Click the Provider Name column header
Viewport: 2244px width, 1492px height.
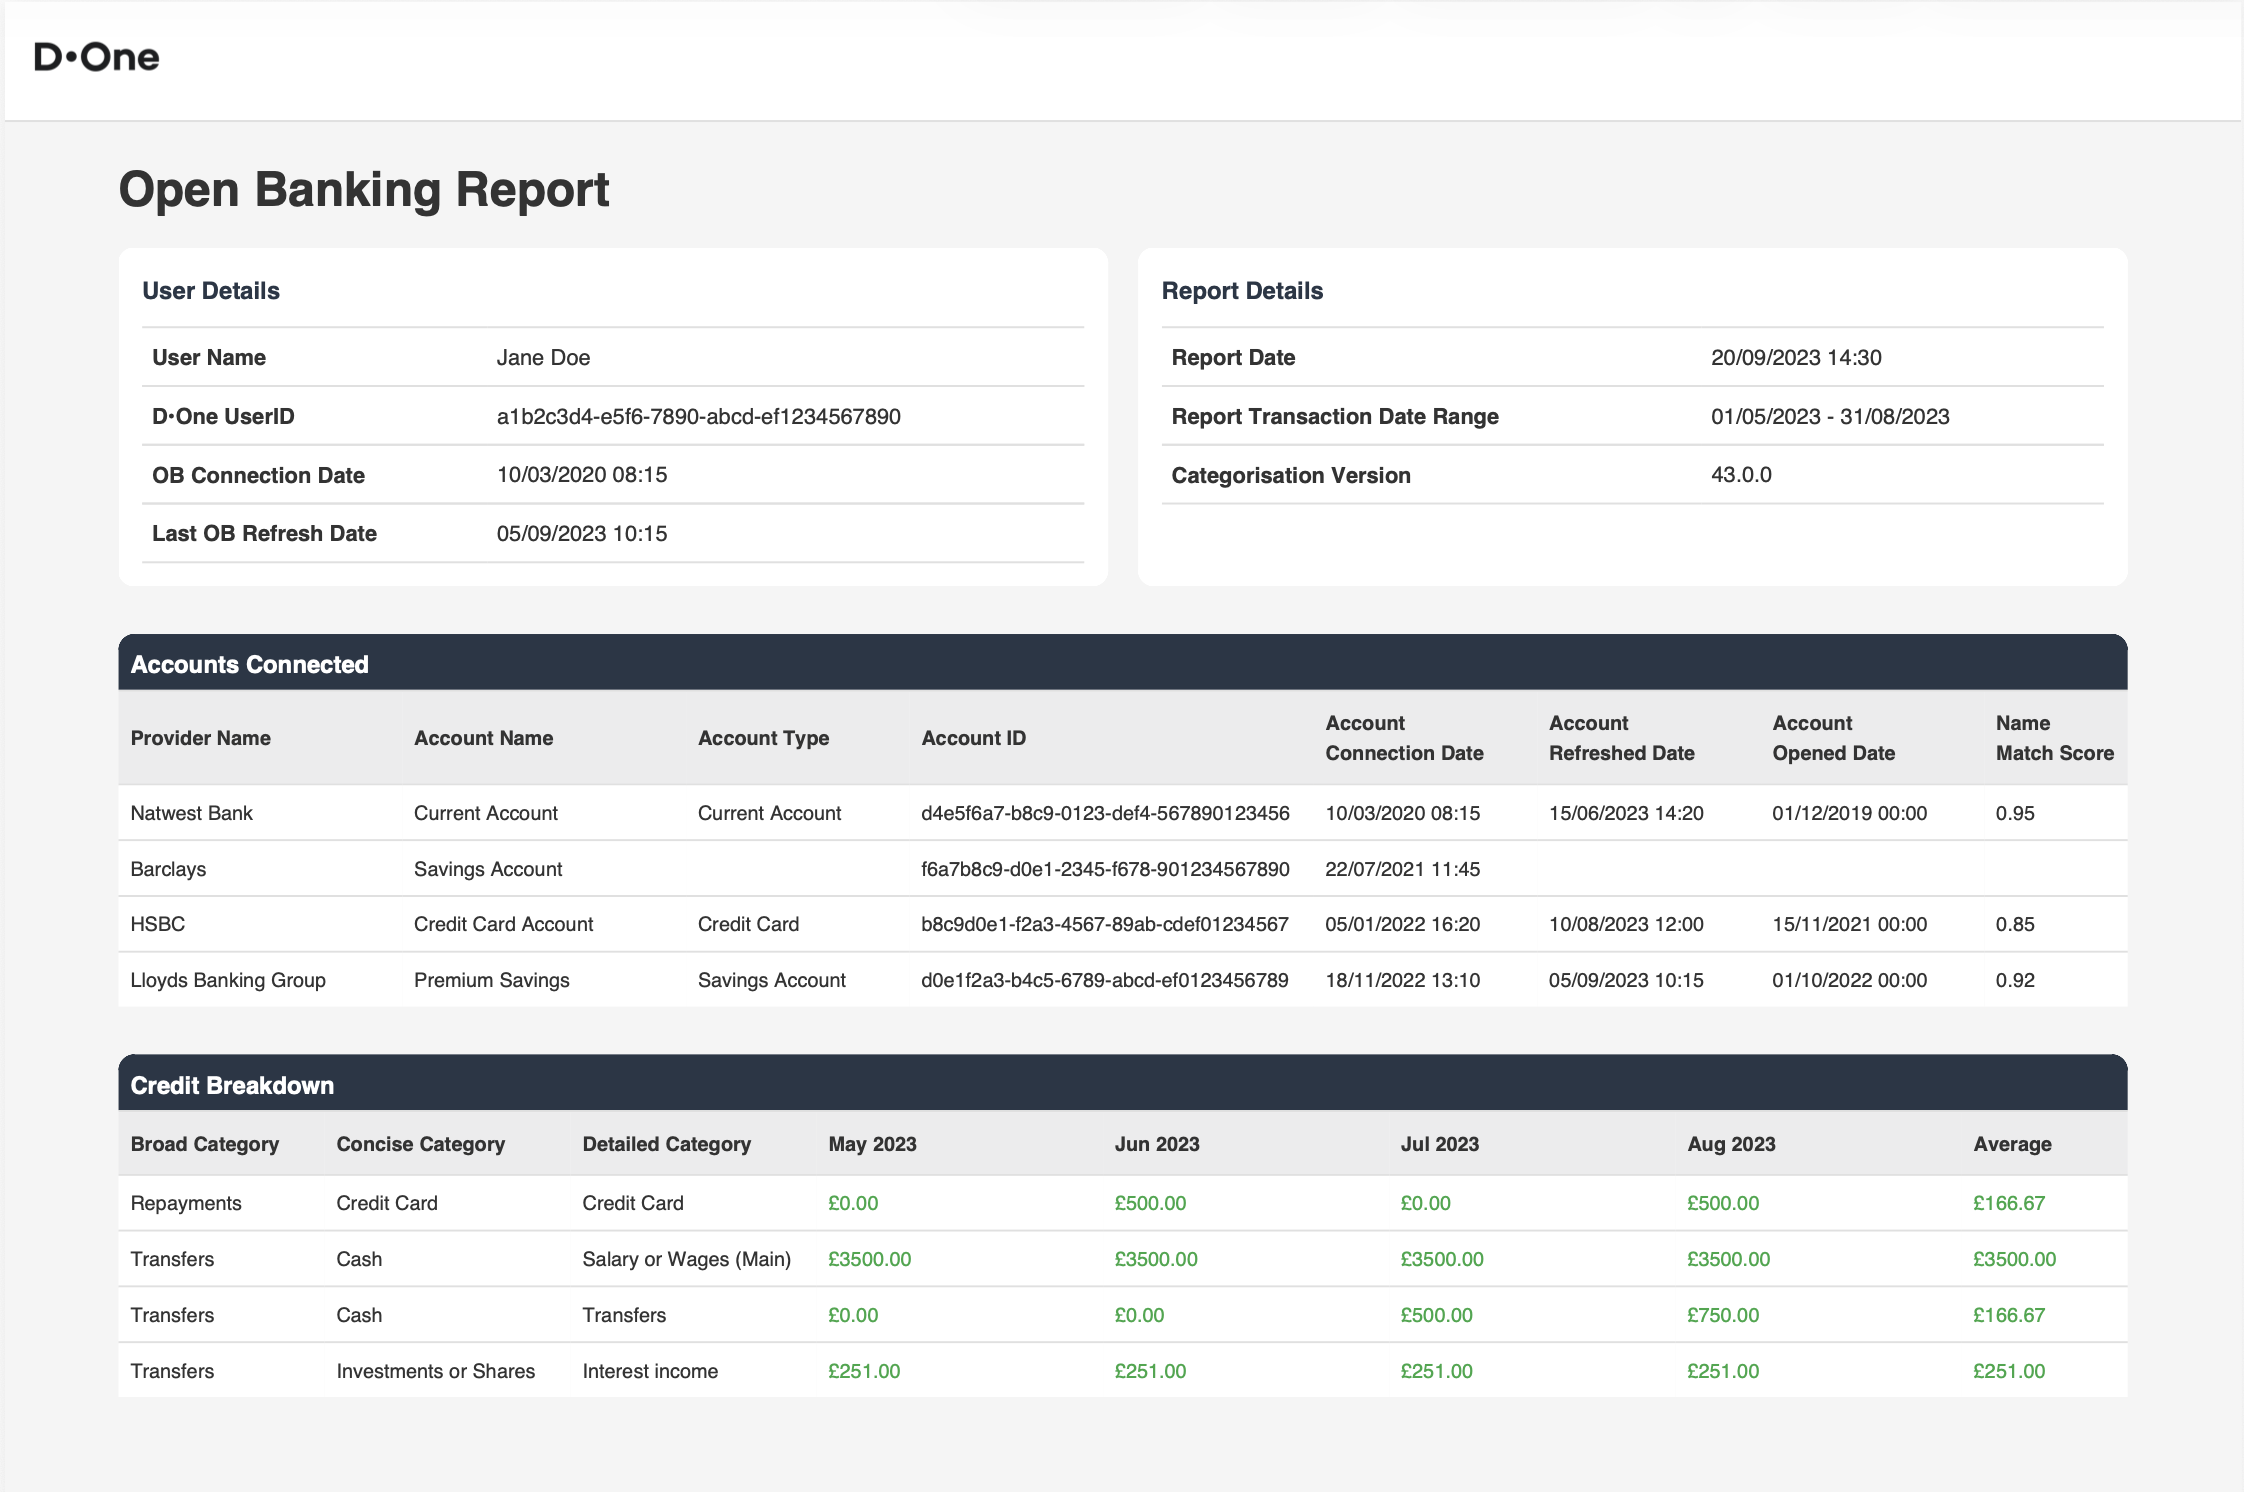[x=200, y=738]
